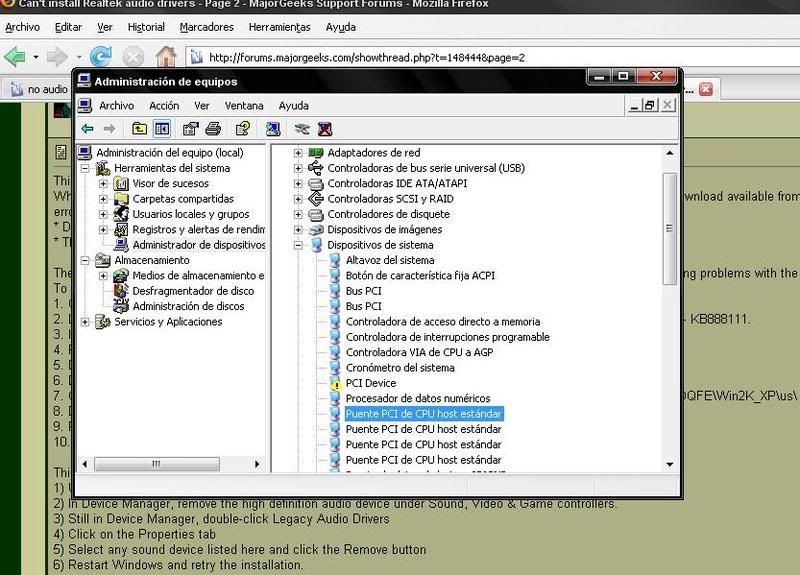Reload the page in Firefox
800x575 pixels.
(101, 56)
